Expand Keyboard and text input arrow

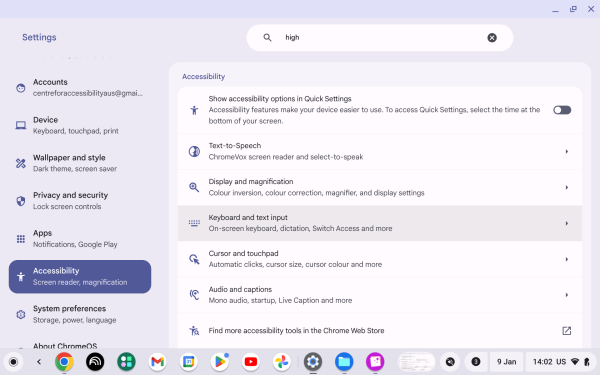coord(567,223)
